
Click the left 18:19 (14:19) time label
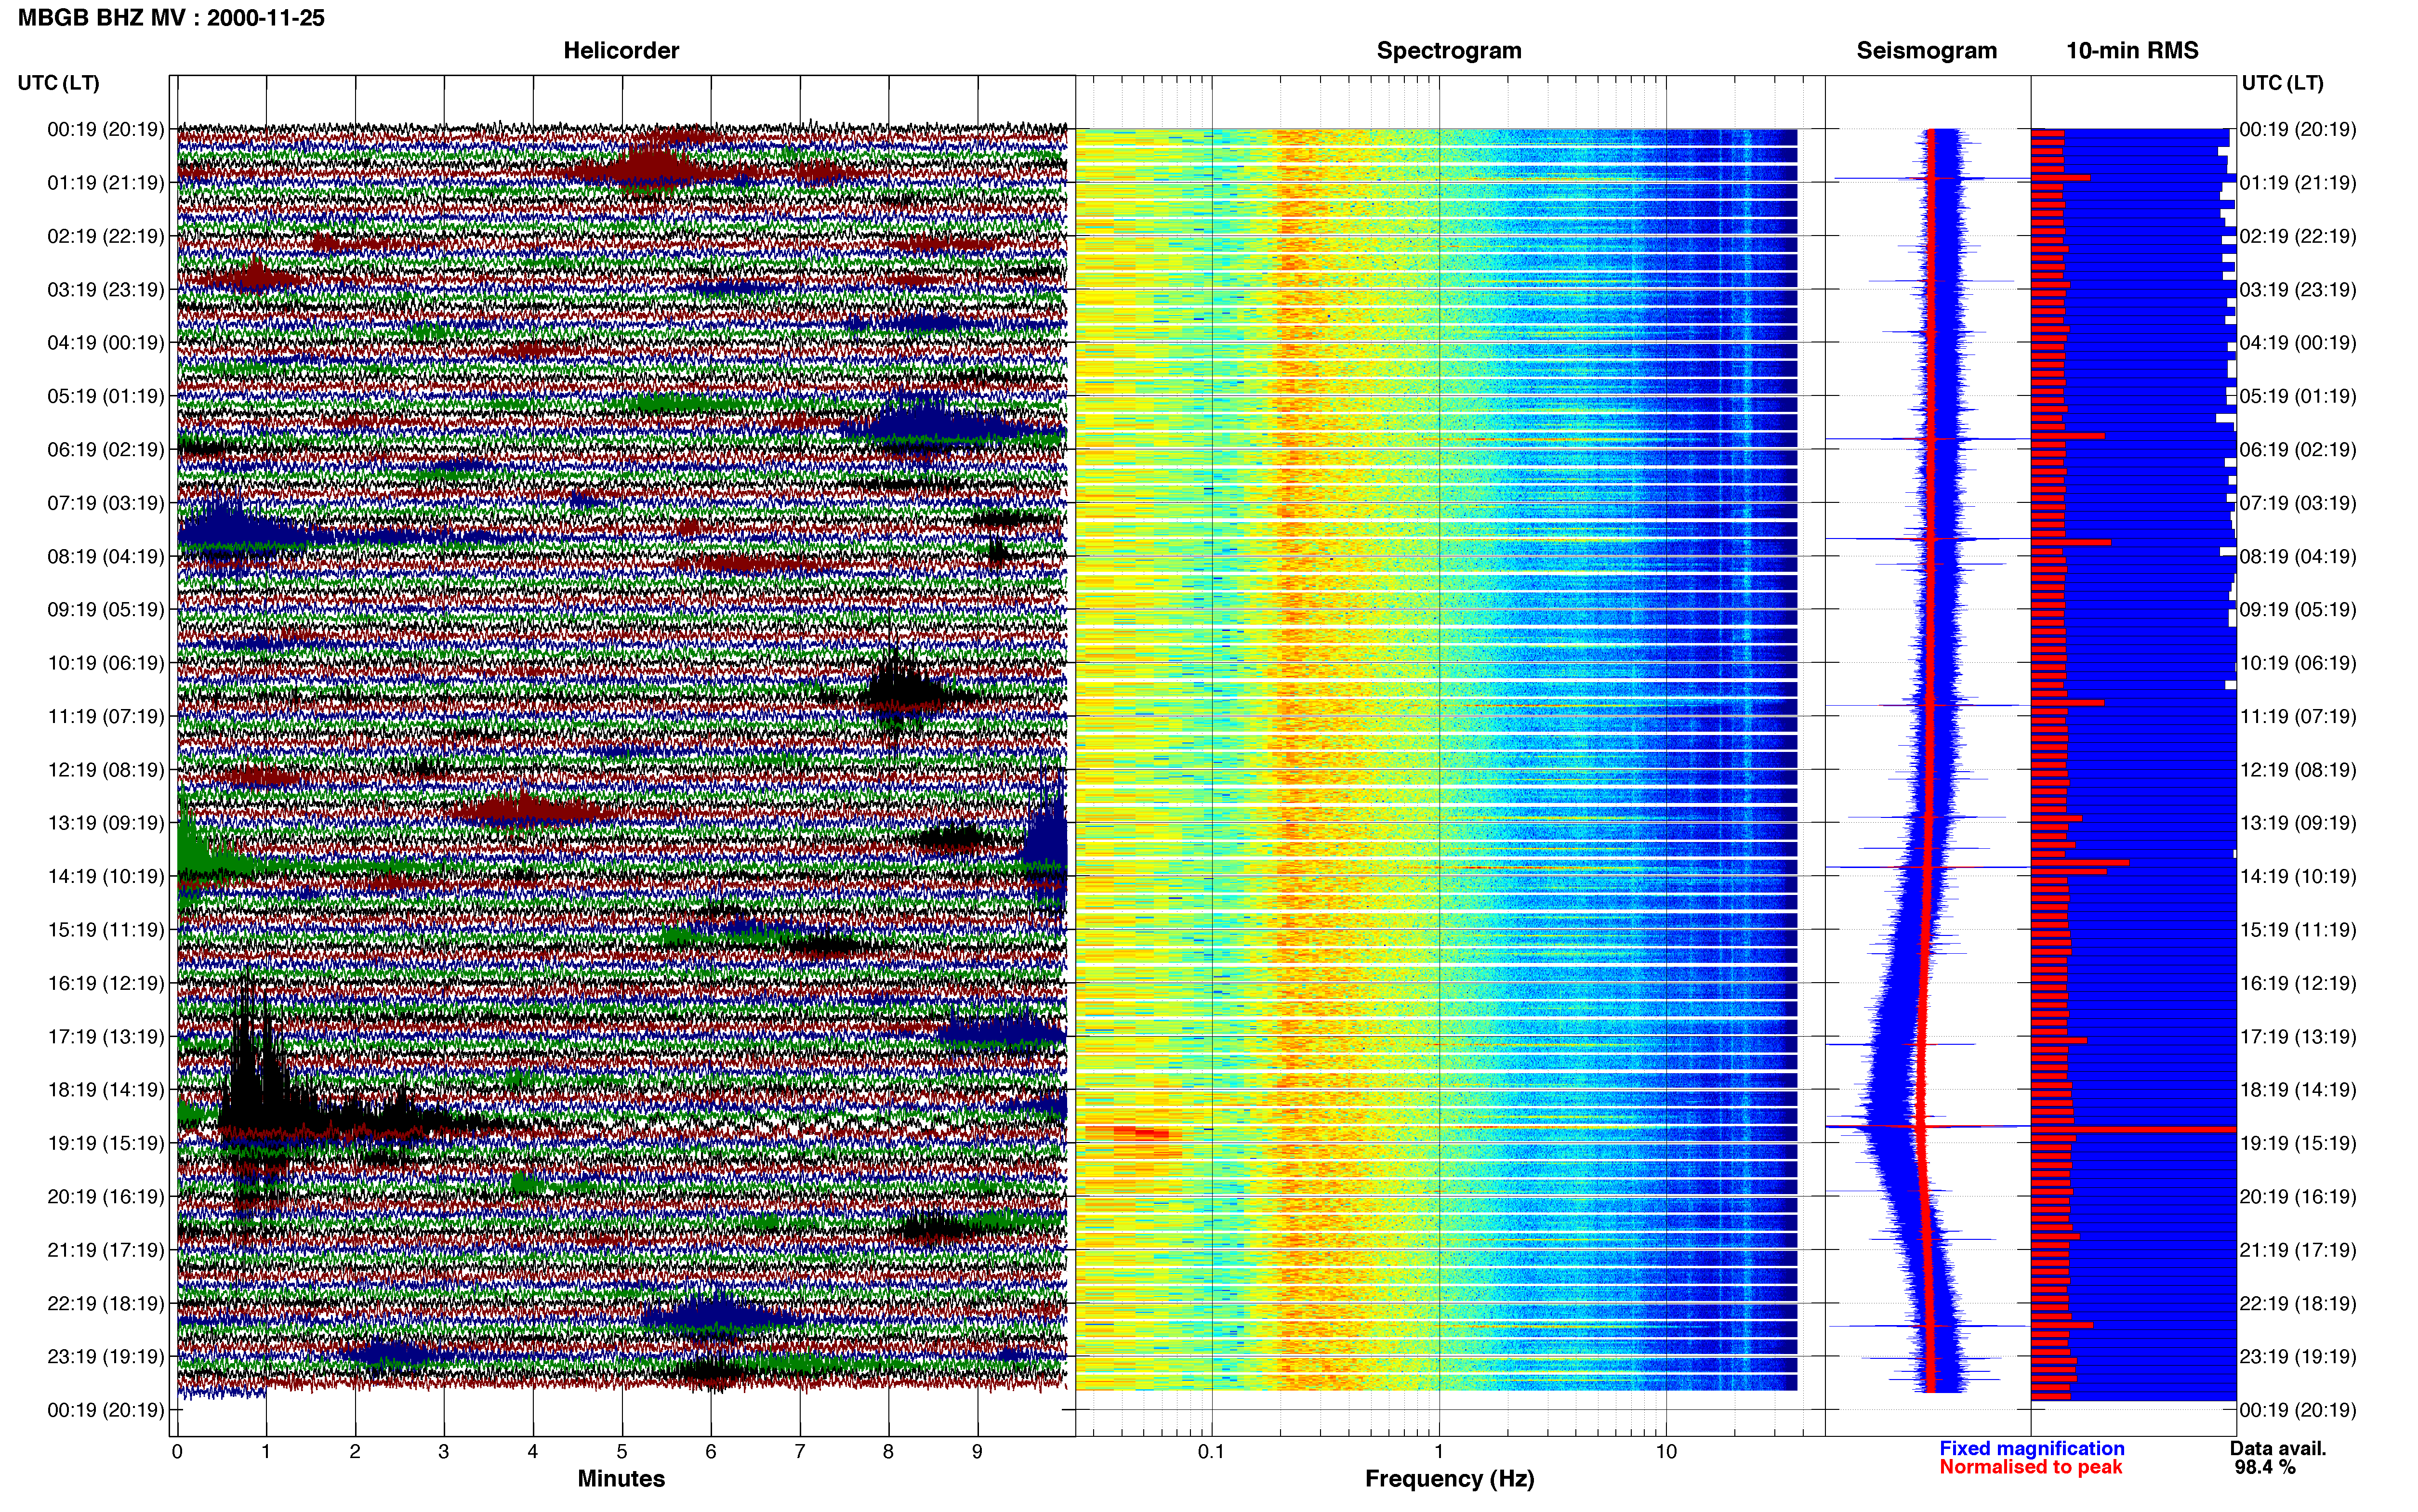point(105,1090)
